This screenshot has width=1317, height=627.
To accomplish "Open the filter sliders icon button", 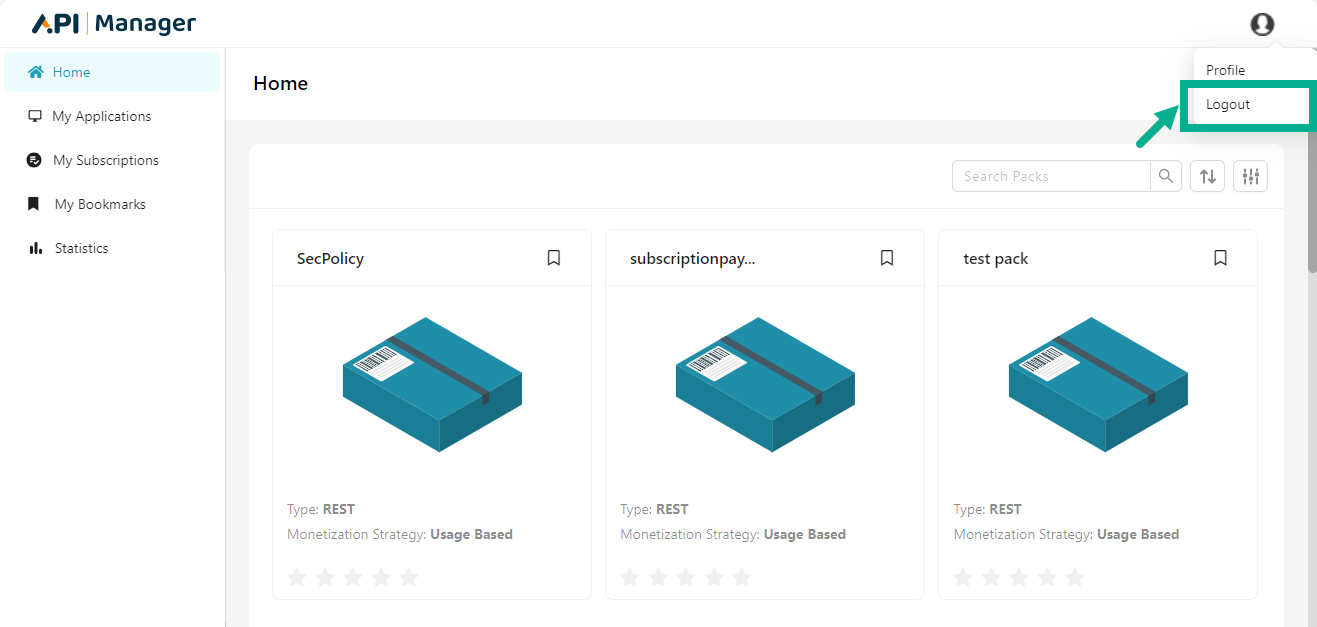I will click(x=1250, y=176).
